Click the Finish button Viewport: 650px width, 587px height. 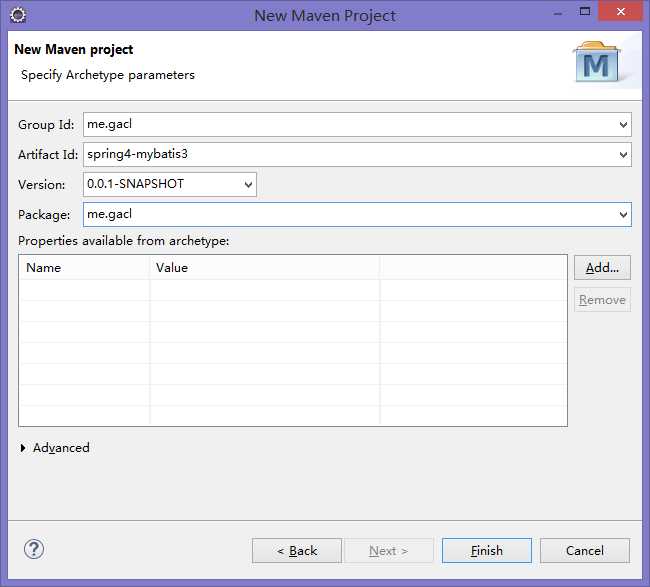click(x=487, y=551)
